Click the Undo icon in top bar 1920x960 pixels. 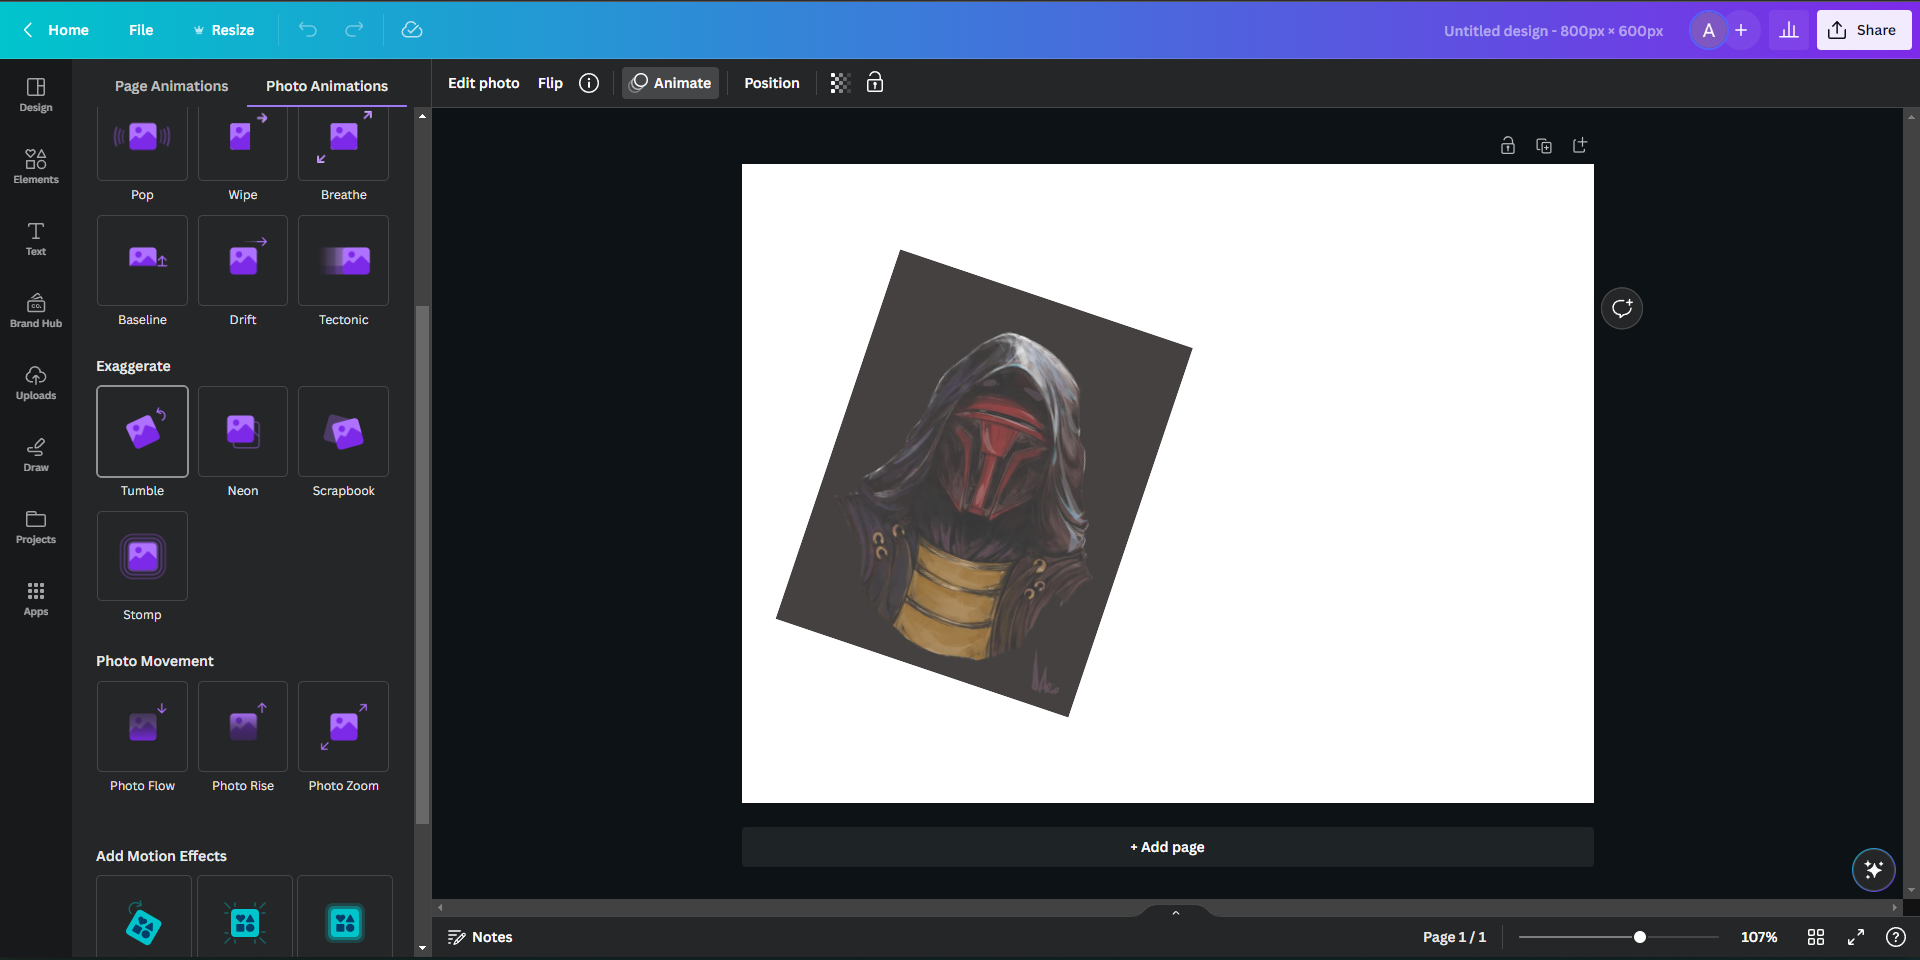pos(308,30)
